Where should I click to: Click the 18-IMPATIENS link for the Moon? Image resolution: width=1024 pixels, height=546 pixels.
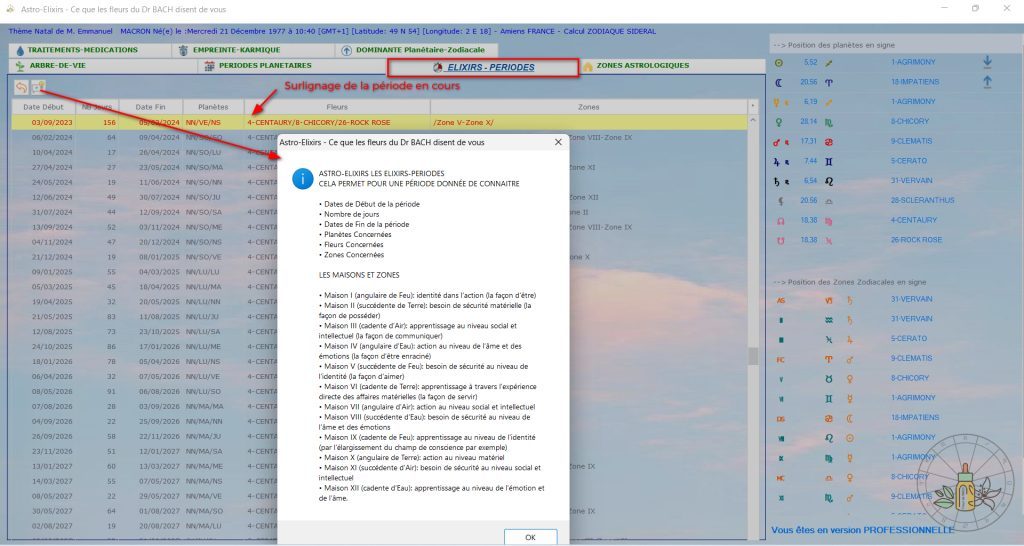[915, 82]
